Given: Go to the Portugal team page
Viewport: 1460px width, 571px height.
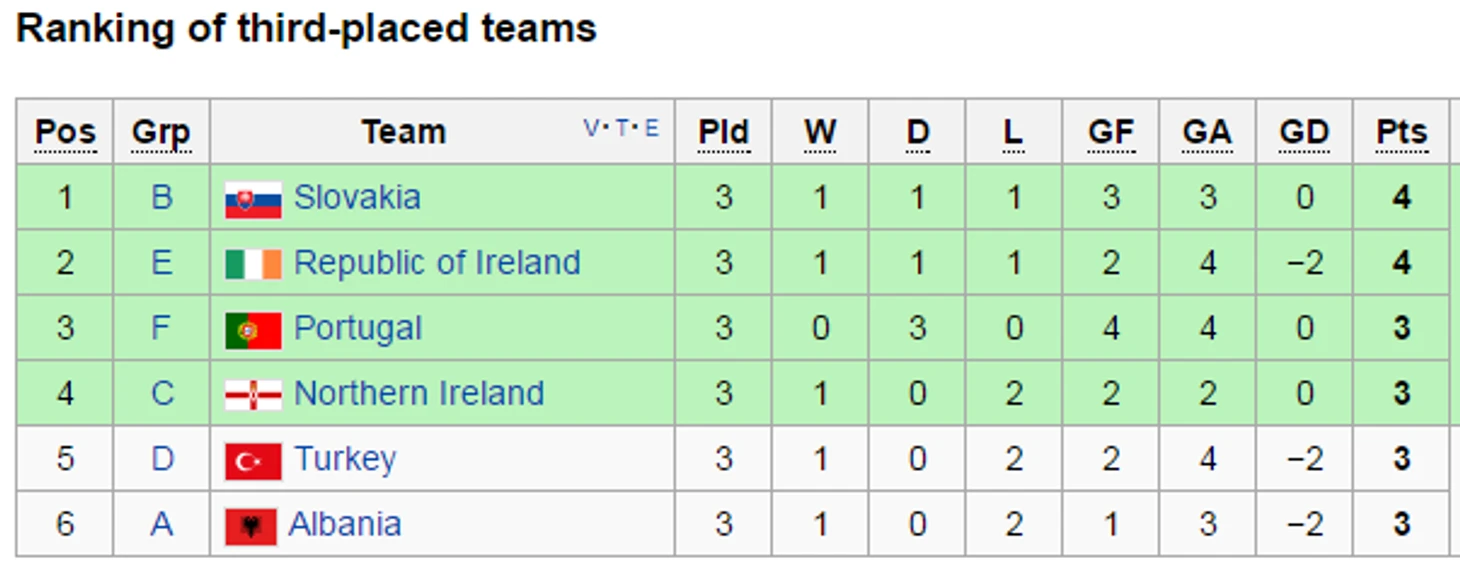Looking at the screenshot, I should point(358,329).
